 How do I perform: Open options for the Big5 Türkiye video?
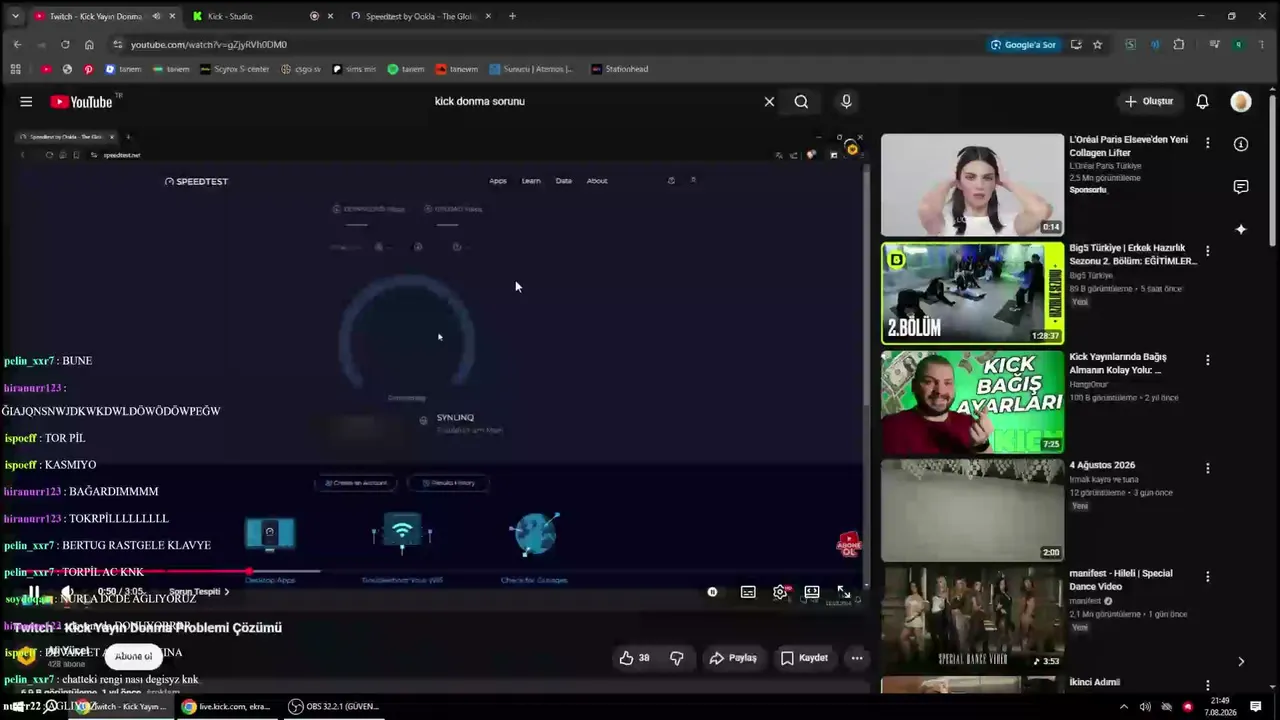pos(1207,251)
